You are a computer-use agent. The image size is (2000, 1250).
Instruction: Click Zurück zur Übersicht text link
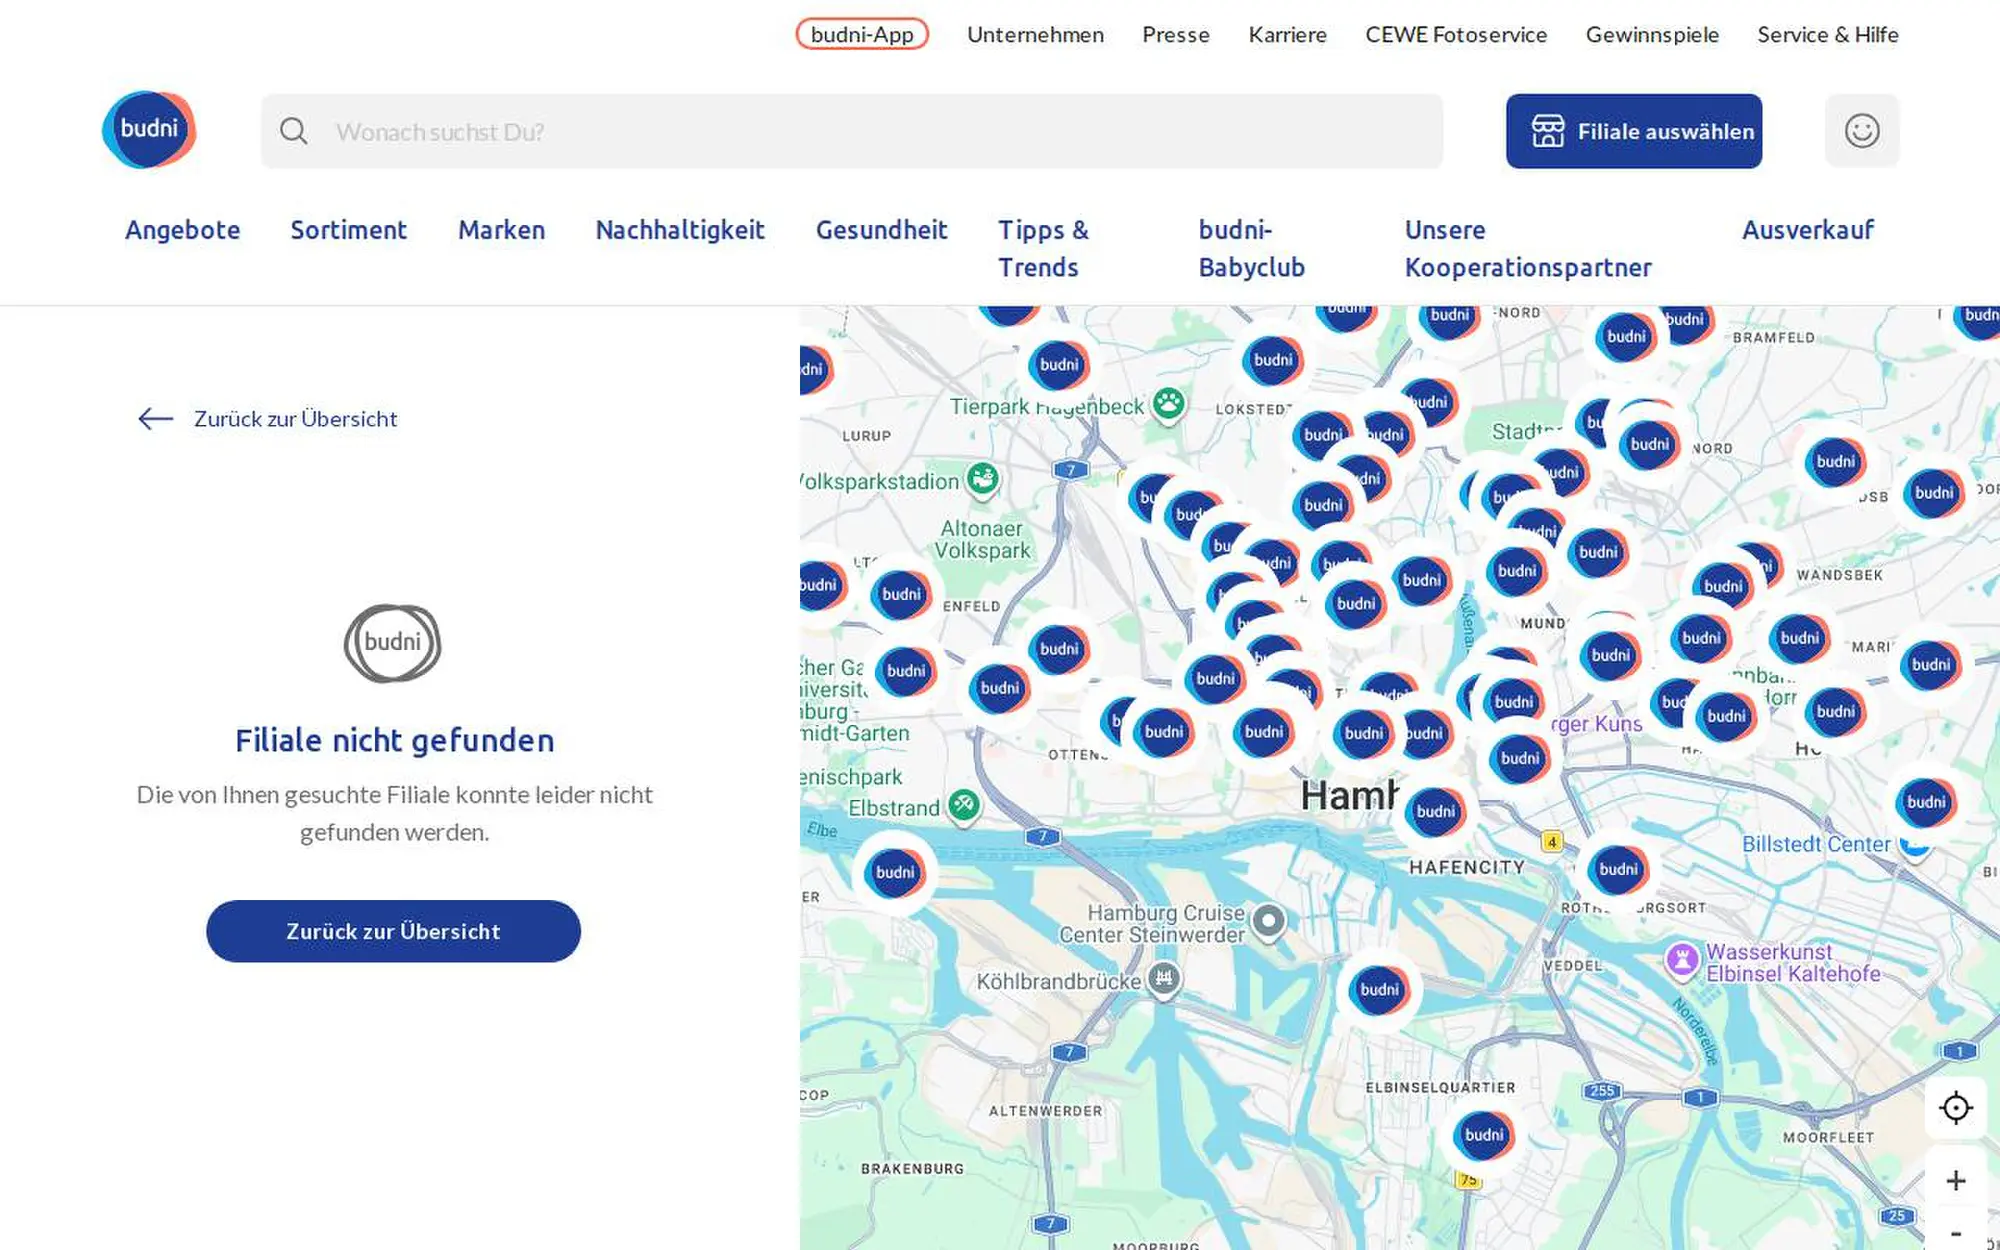296,419
